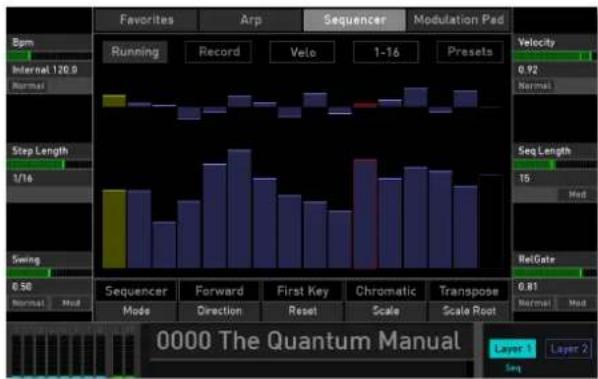Click the Scale label button
This screenshot has height=379, width=598.
click(386, 311)
